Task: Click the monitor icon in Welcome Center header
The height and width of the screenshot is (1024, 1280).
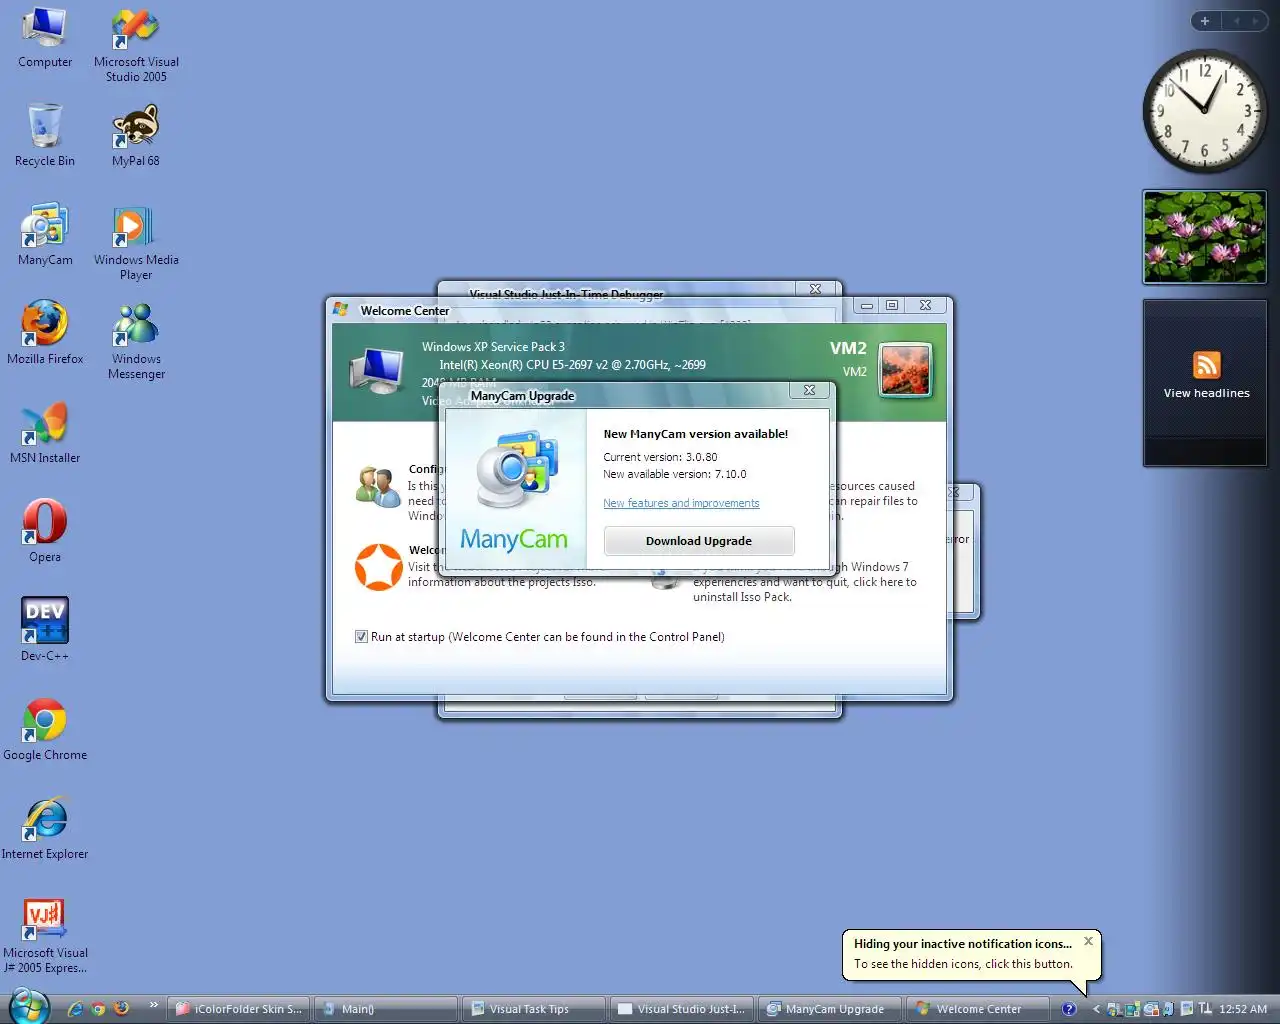Action: 377,372
